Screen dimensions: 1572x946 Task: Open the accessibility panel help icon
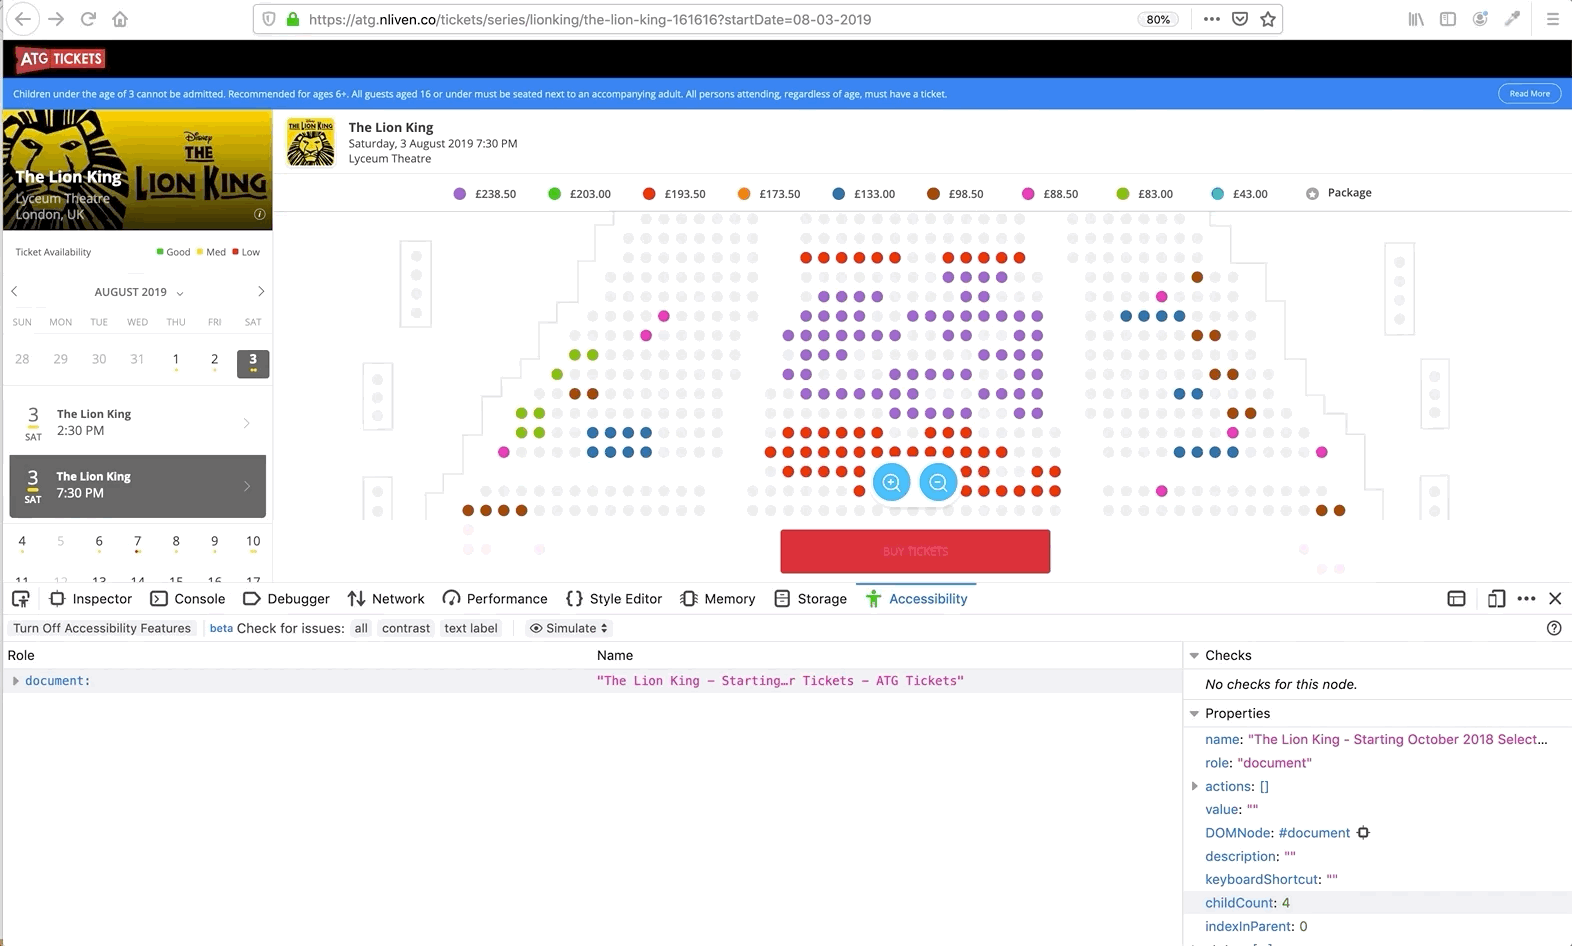click(1554, 628)
